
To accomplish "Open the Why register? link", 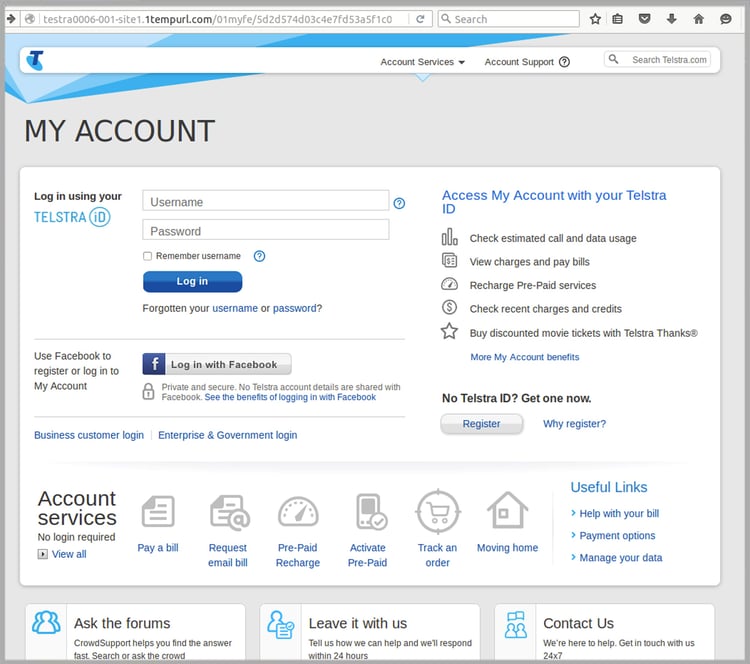I will pyautogui.click(x=574, y=424).
